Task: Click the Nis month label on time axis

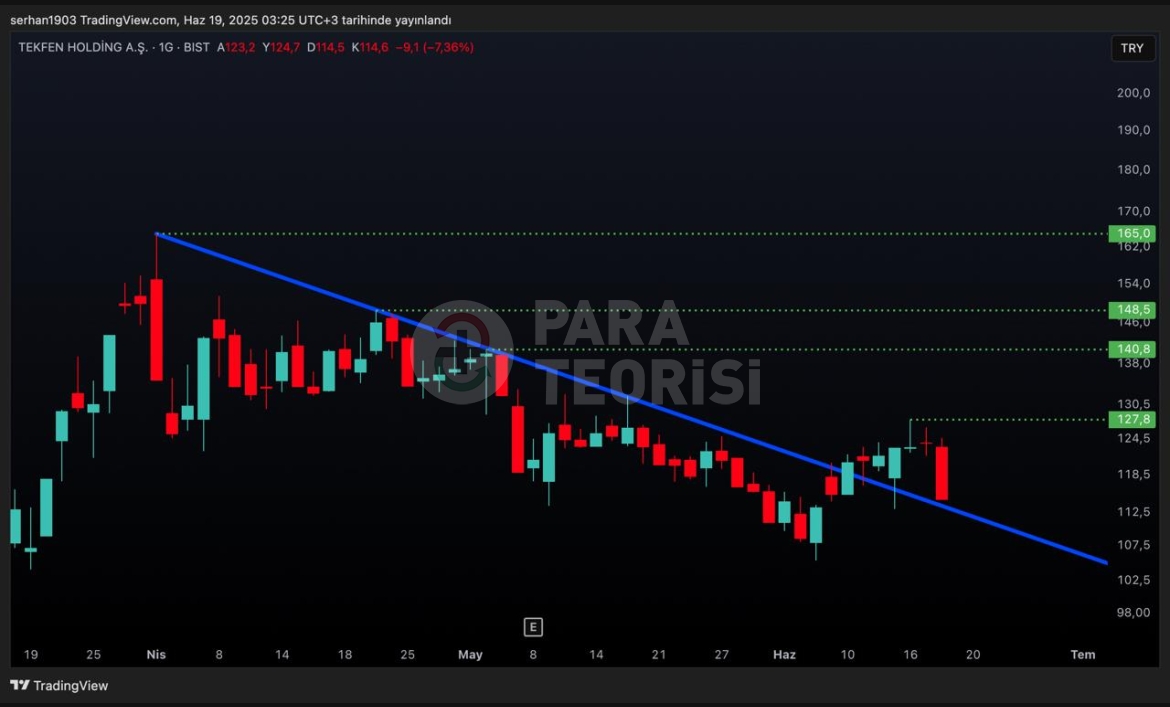Action: pyautogui.click(x=156, y=654)
